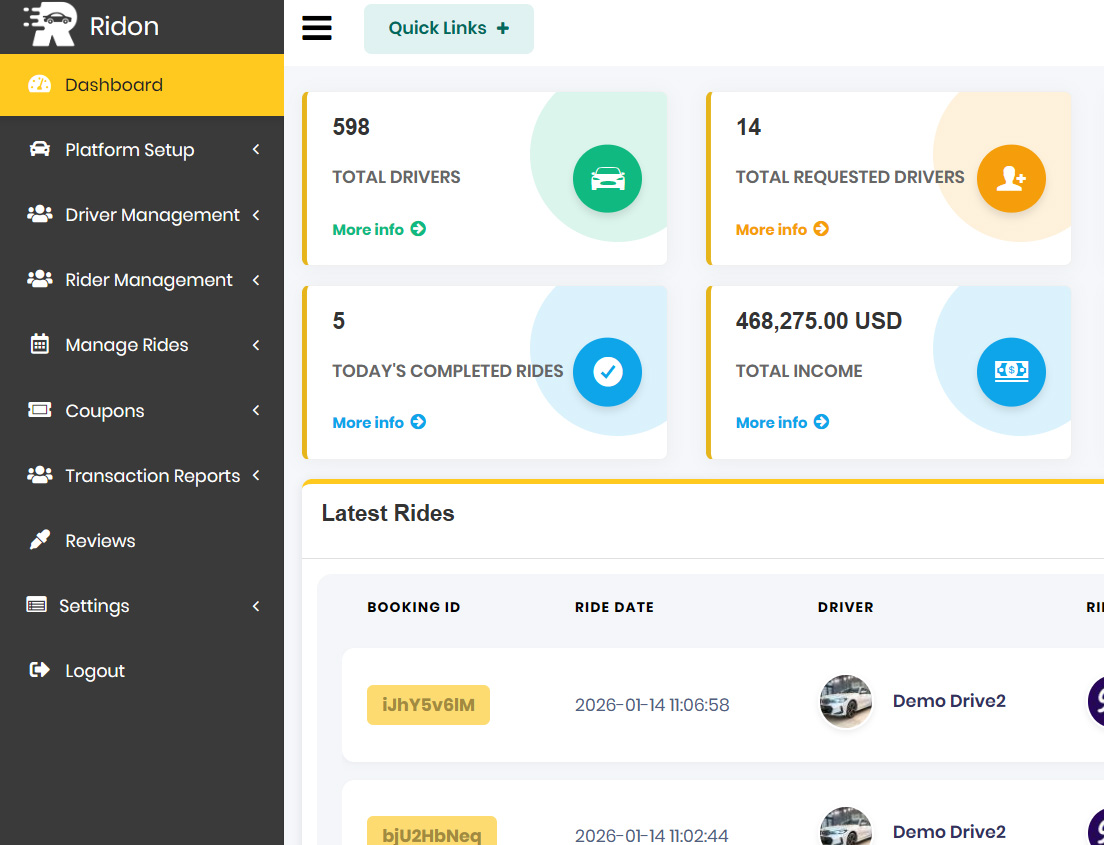Click the Logout icon in sidebar
Viewport: 1104px width, 845px height.
38,670
